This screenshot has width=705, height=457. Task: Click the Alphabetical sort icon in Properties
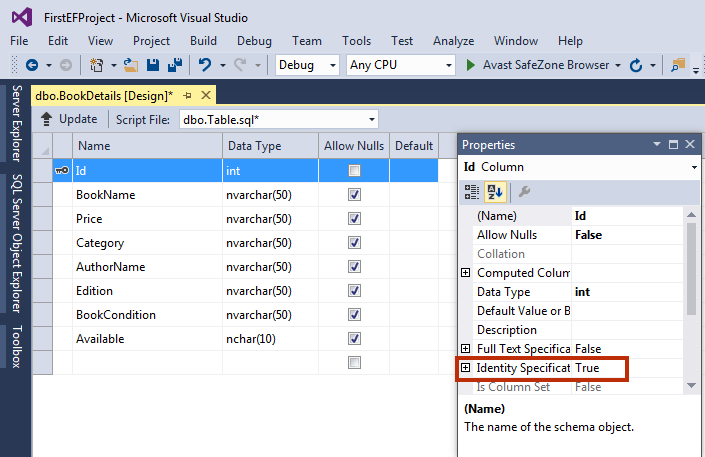(x=495, y=192)
